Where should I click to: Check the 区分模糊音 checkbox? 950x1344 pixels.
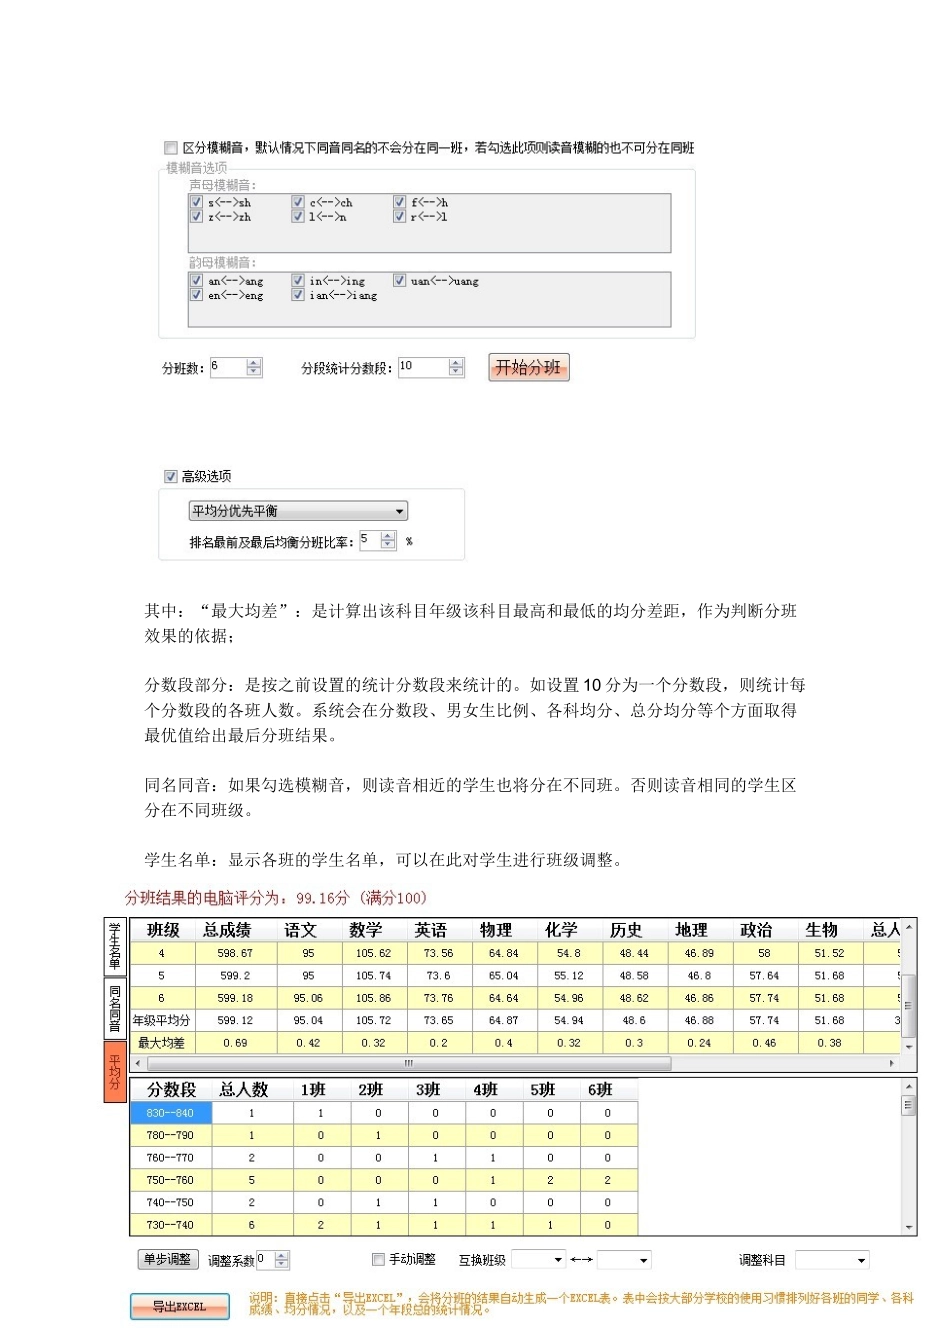170,147
